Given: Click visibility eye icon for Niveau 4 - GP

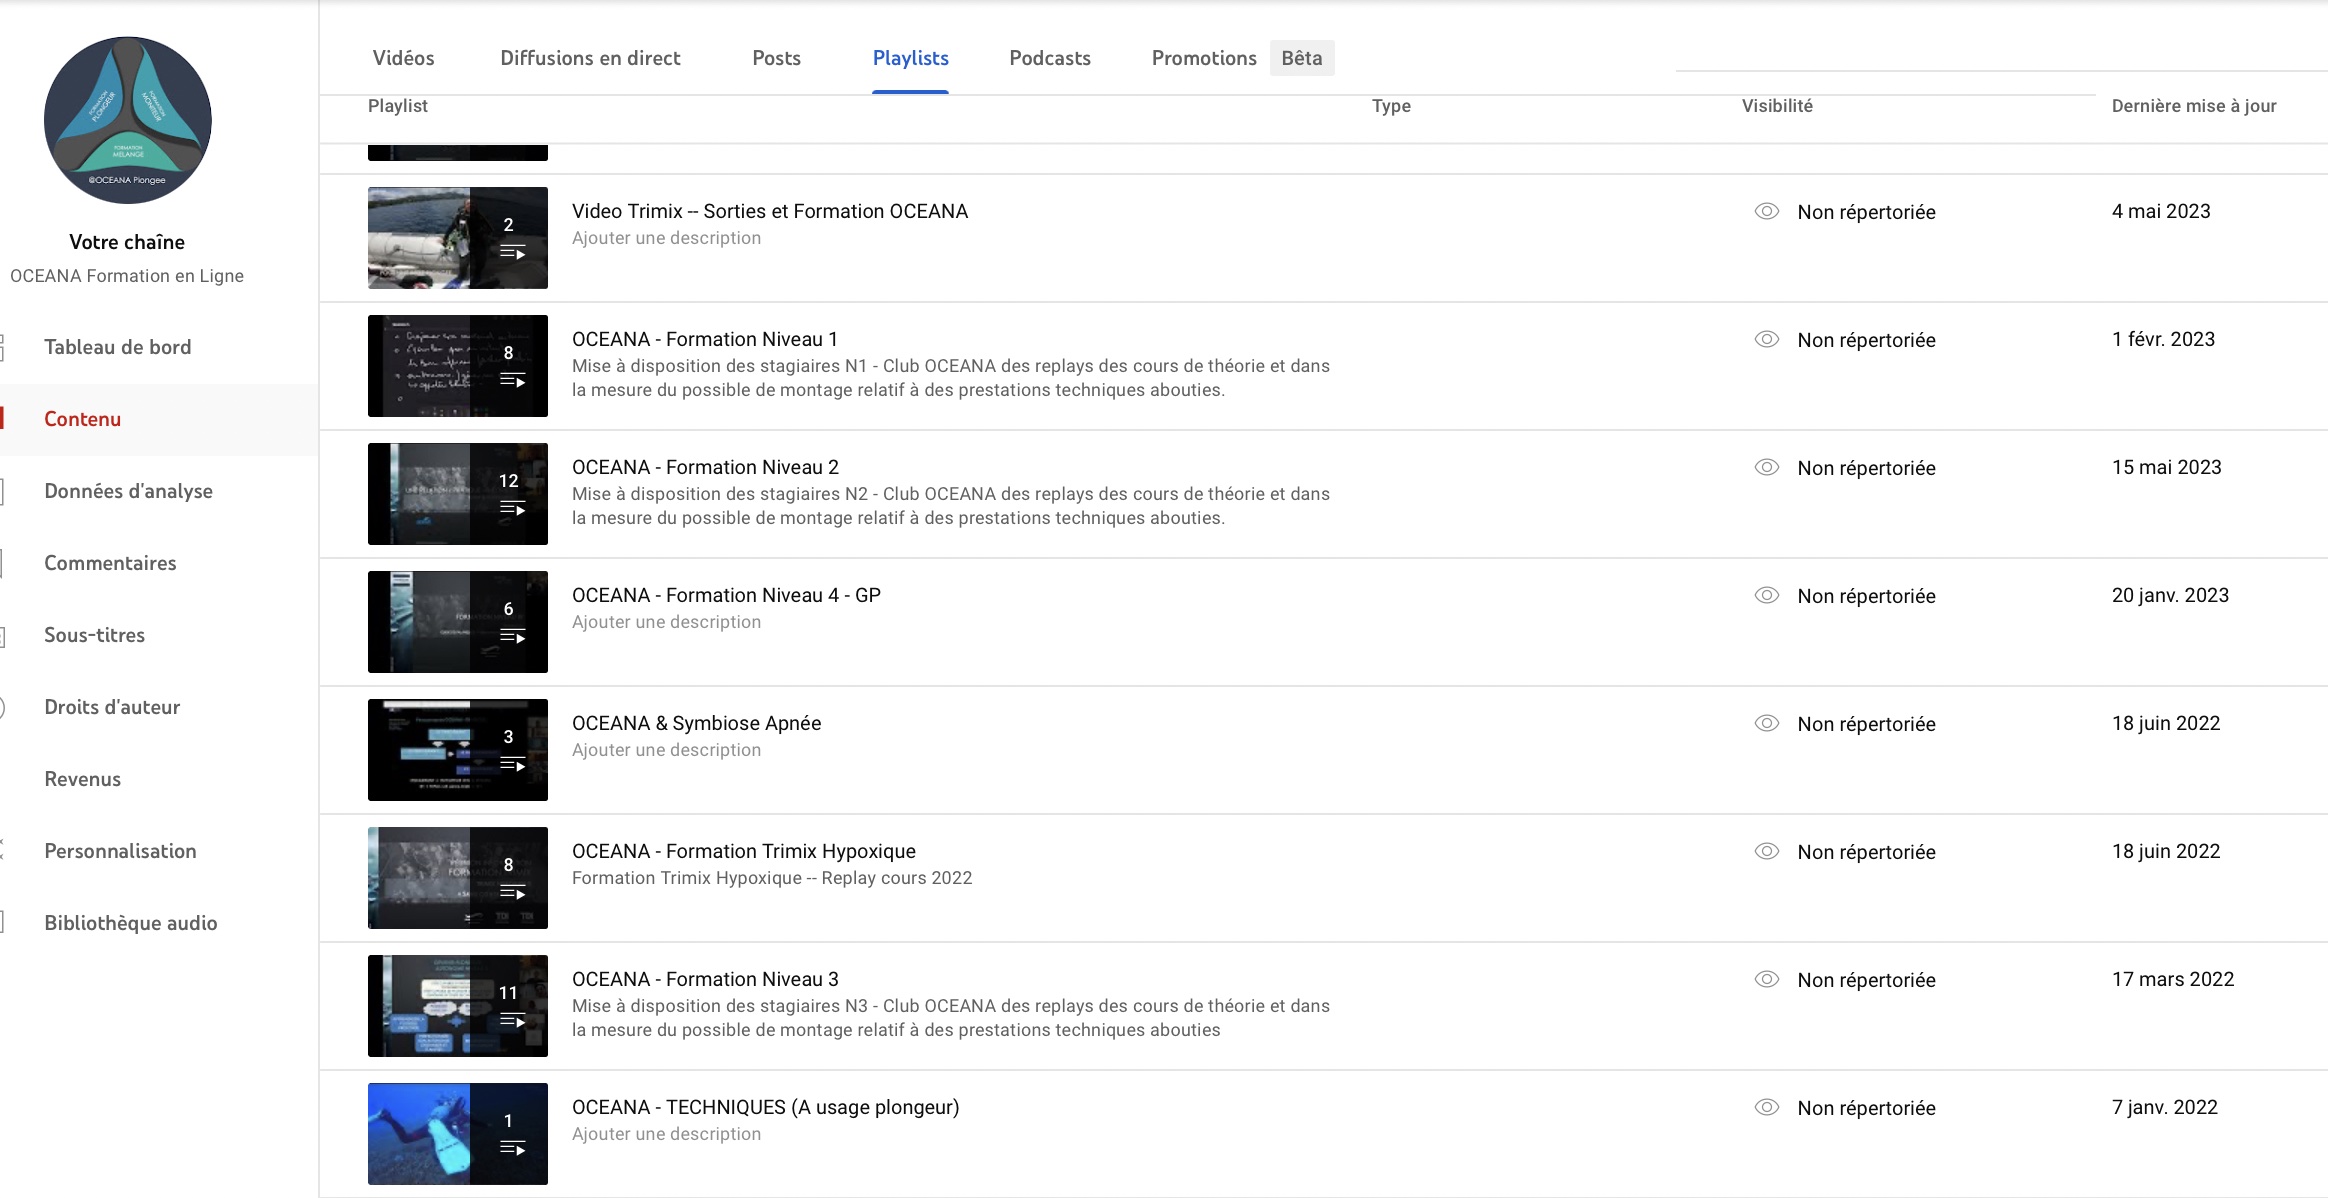Looking at the screenshot, I should pyautogui.click(x=1767, y=595).
